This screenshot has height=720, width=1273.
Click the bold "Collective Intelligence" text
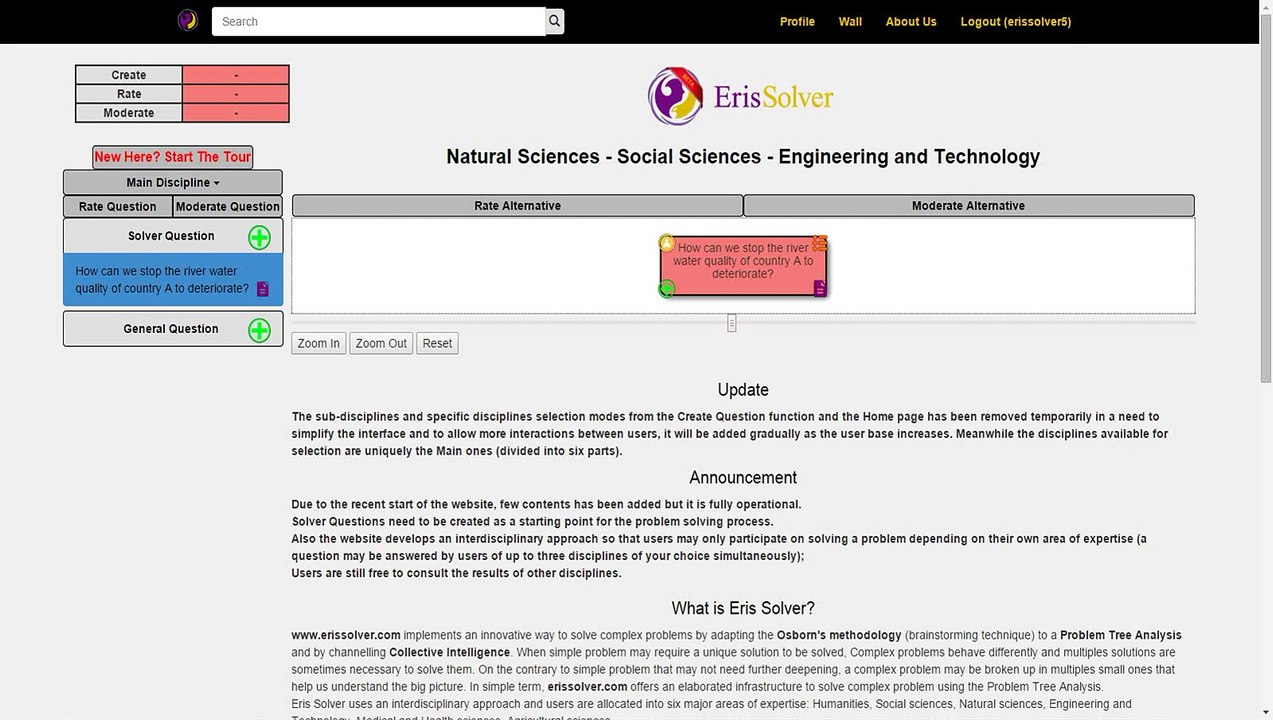450,652
